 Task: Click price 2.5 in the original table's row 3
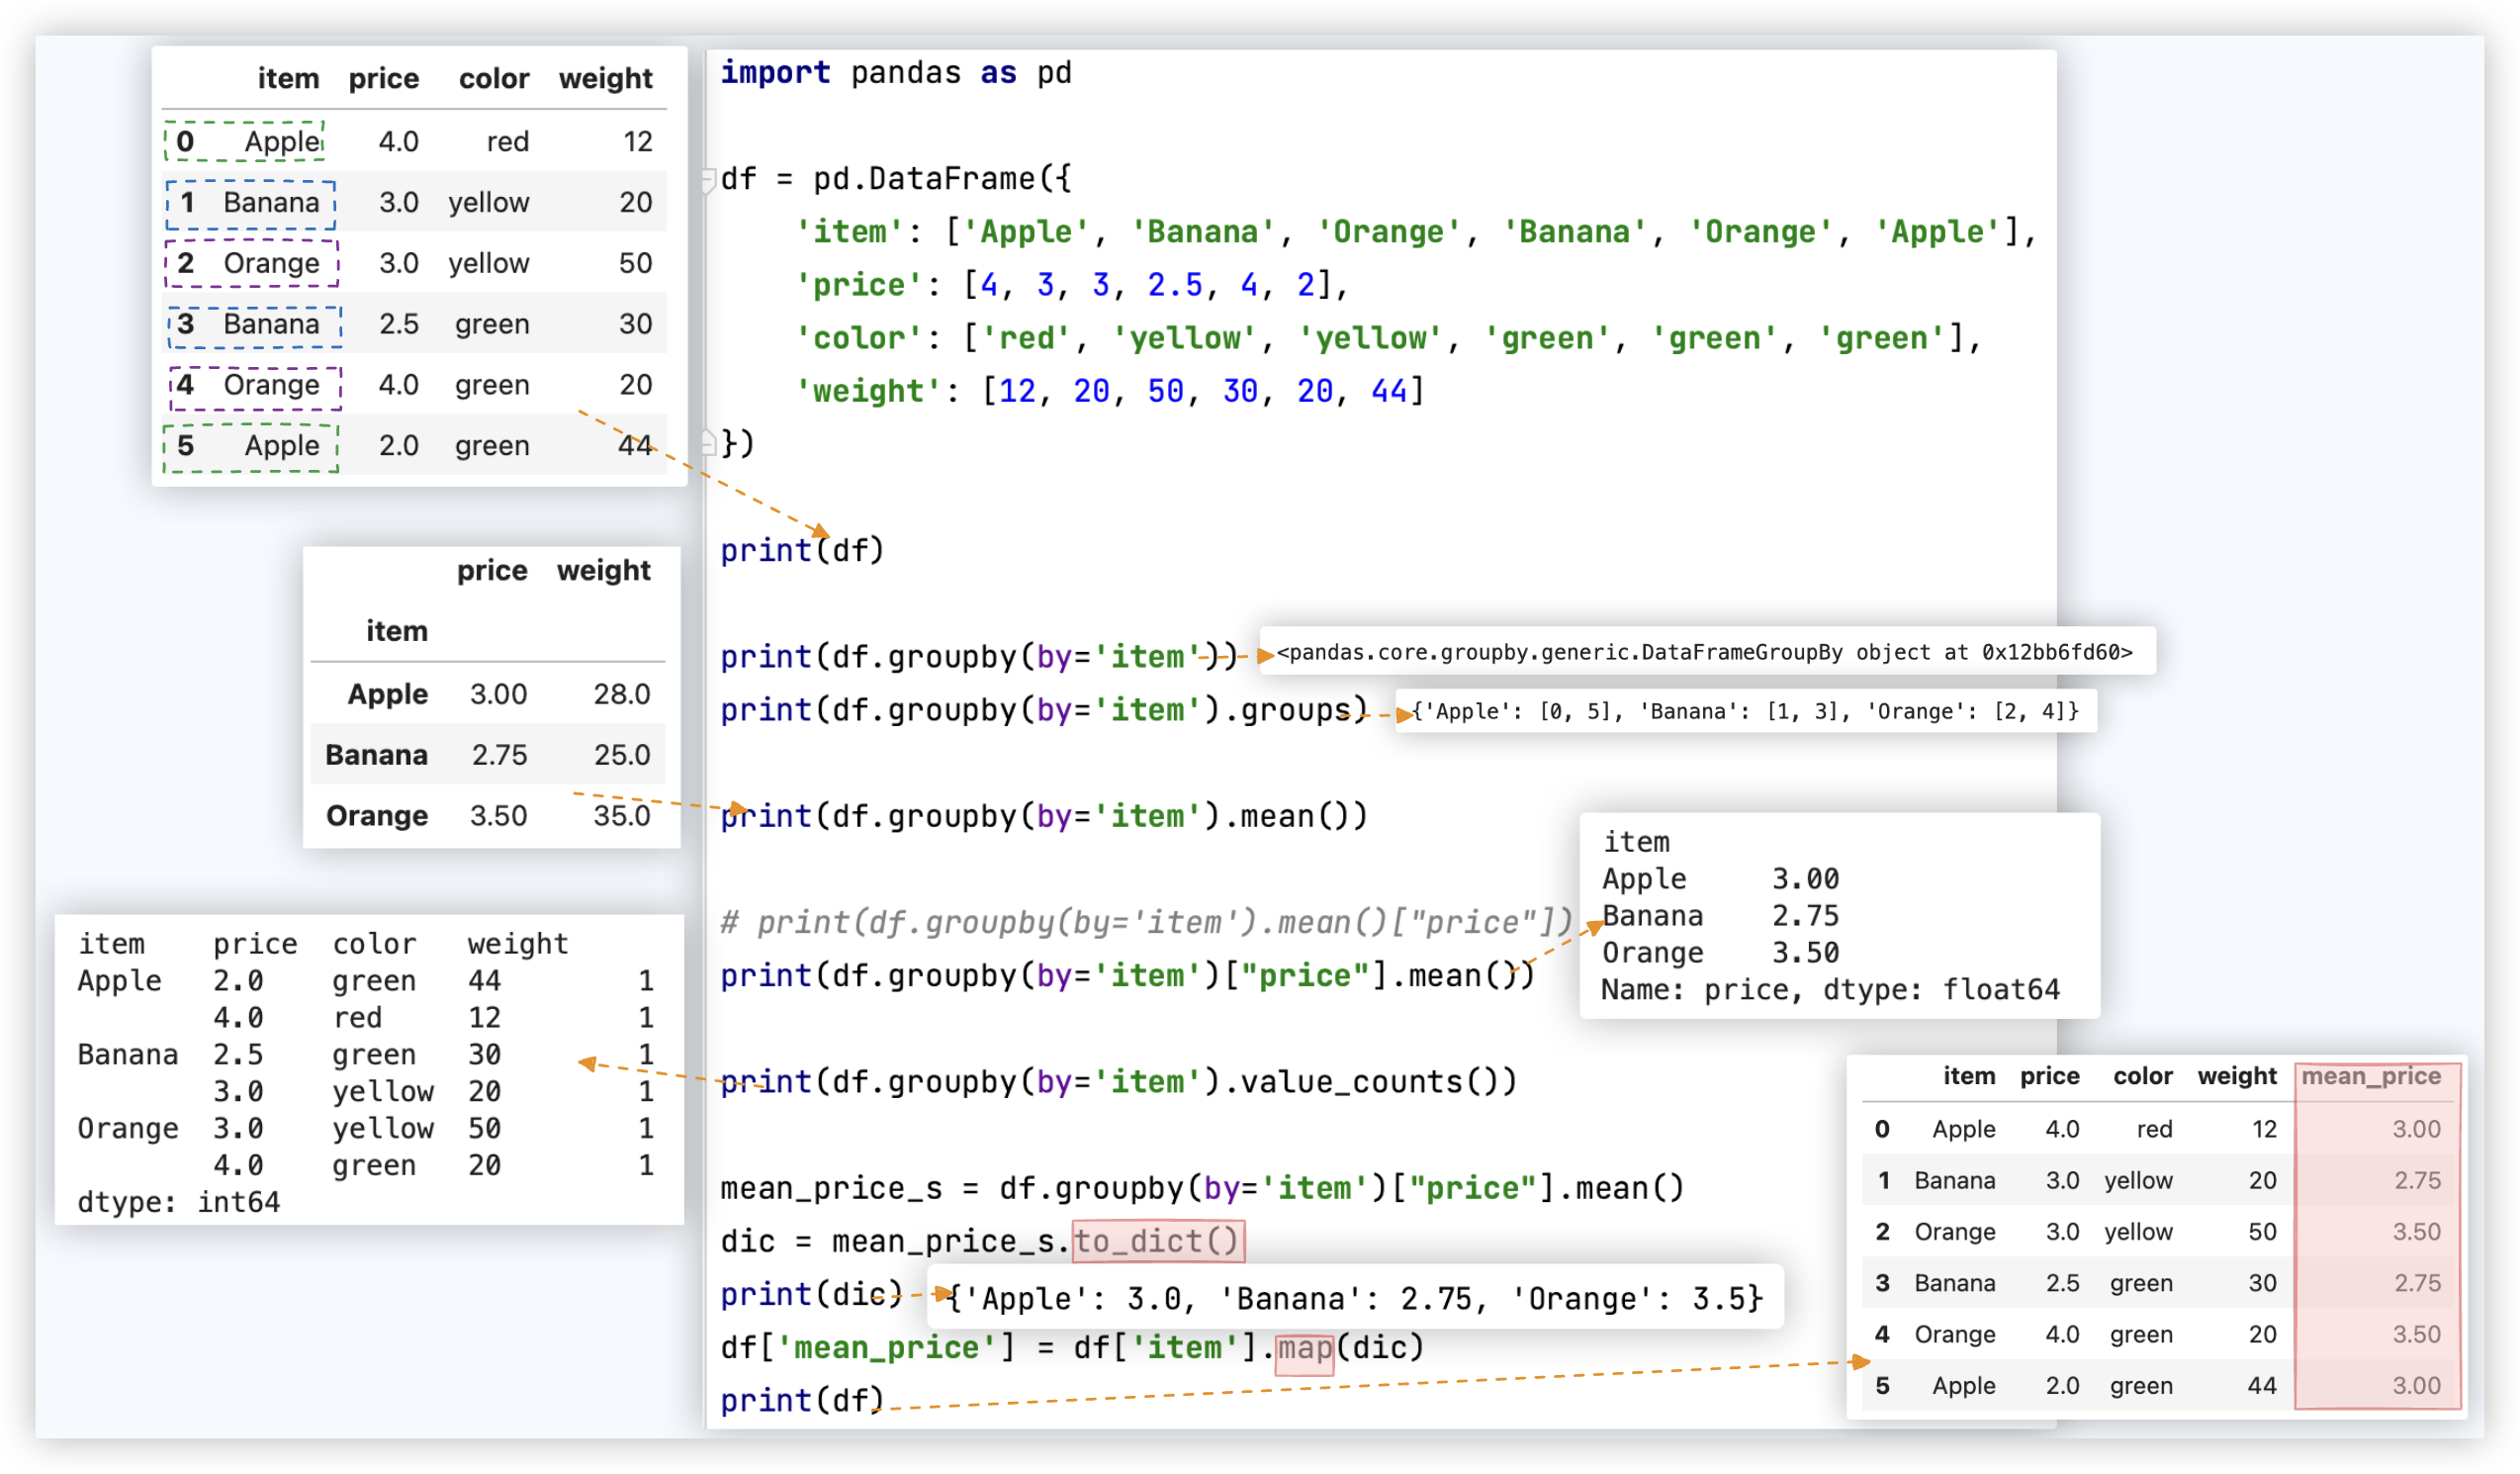398,324
